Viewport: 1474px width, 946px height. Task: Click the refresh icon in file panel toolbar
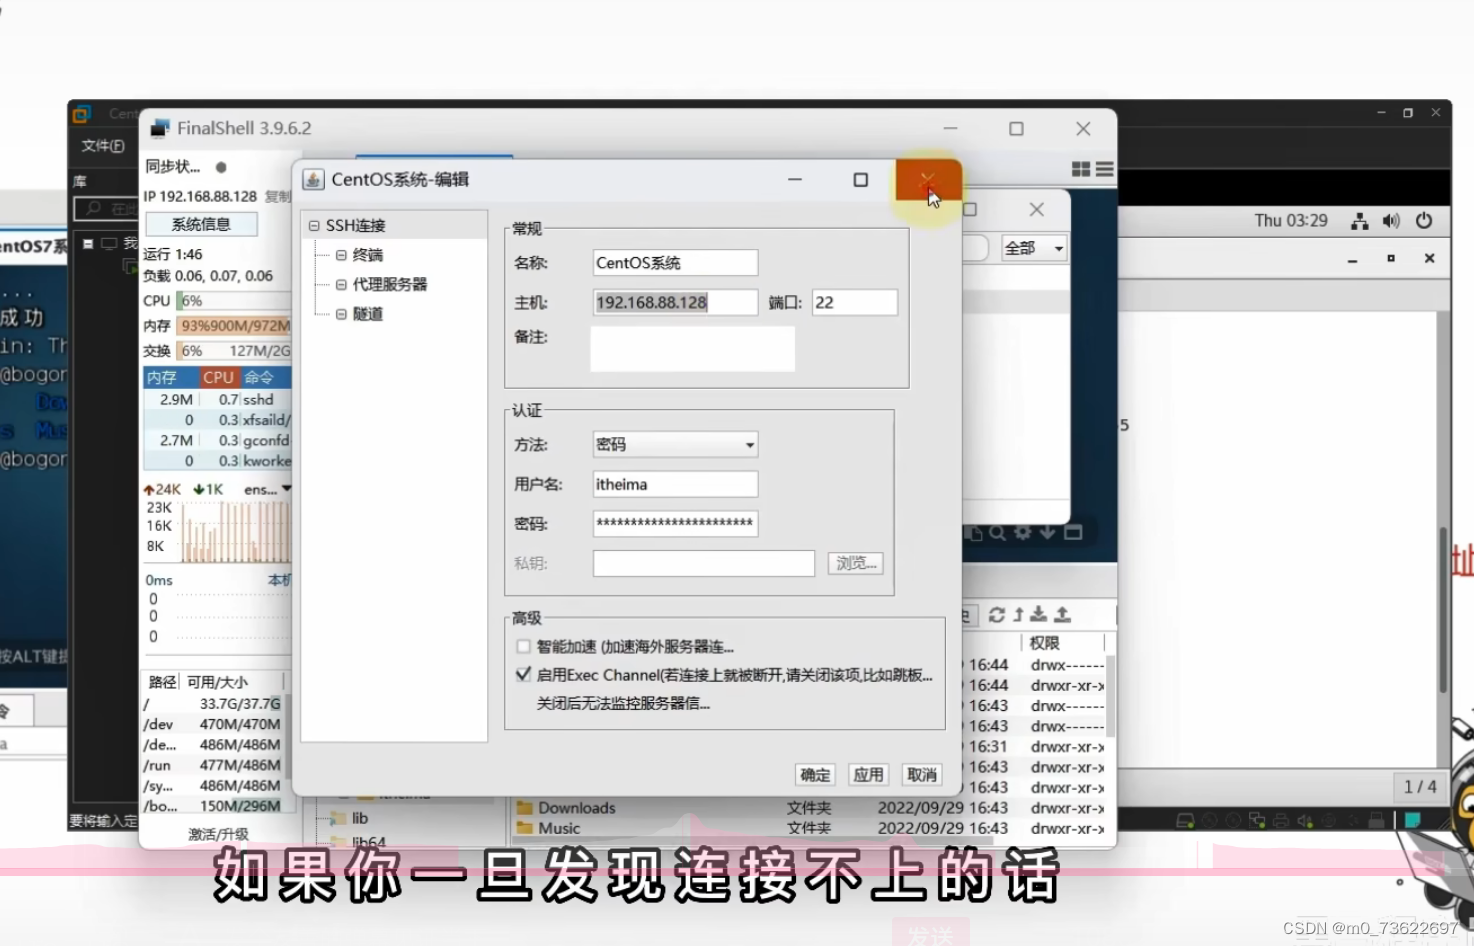996,615
